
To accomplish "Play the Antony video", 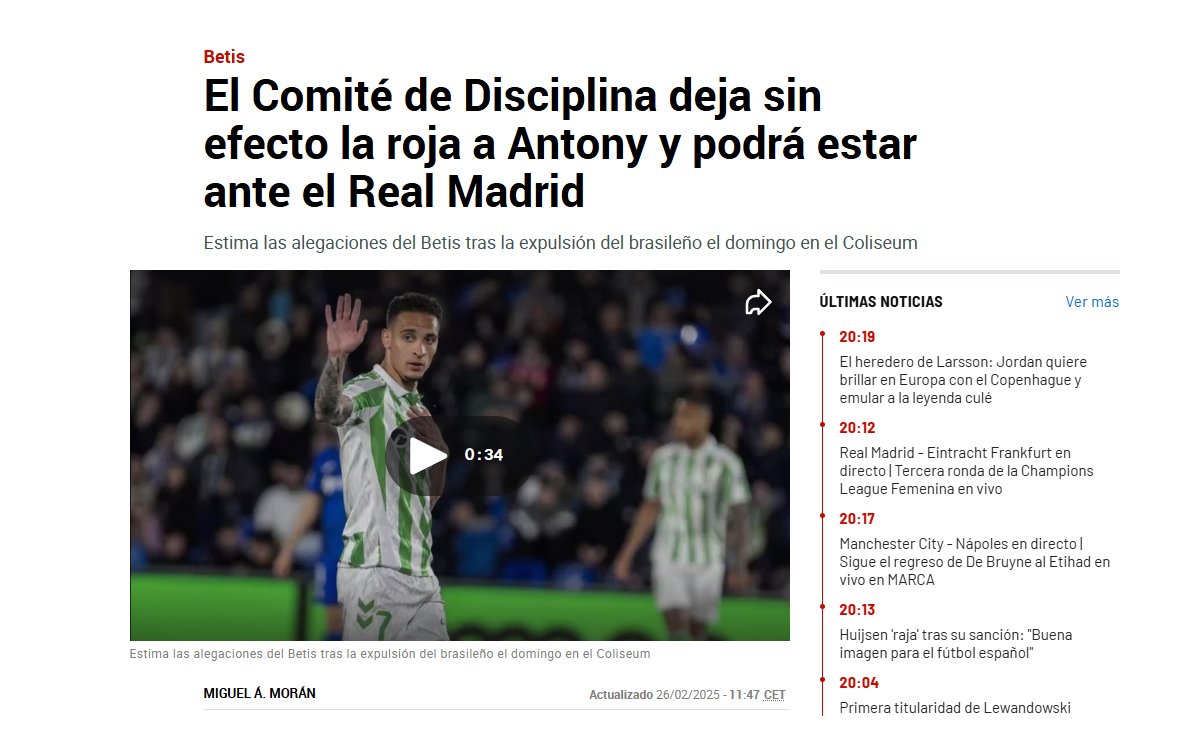I will (428, 456).
